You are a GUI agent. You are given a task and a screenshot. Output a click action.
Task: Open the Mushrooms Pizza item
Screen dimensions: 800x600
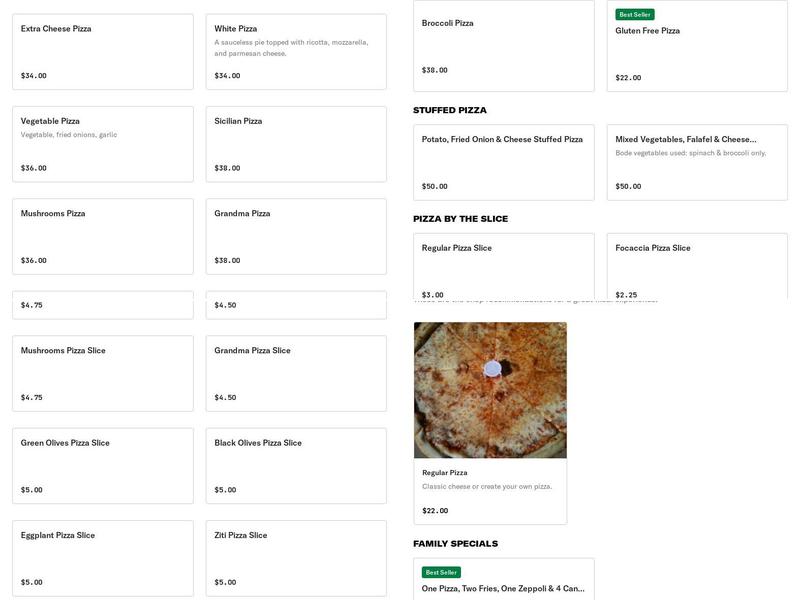[100, 235]
